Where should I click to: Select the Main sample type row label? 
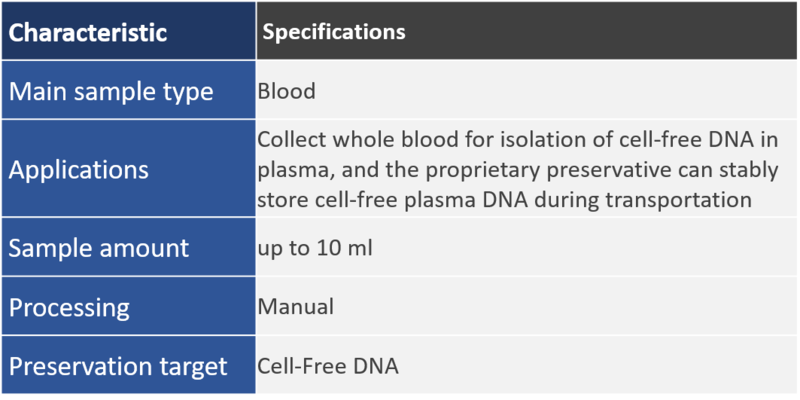pos(111,92)
